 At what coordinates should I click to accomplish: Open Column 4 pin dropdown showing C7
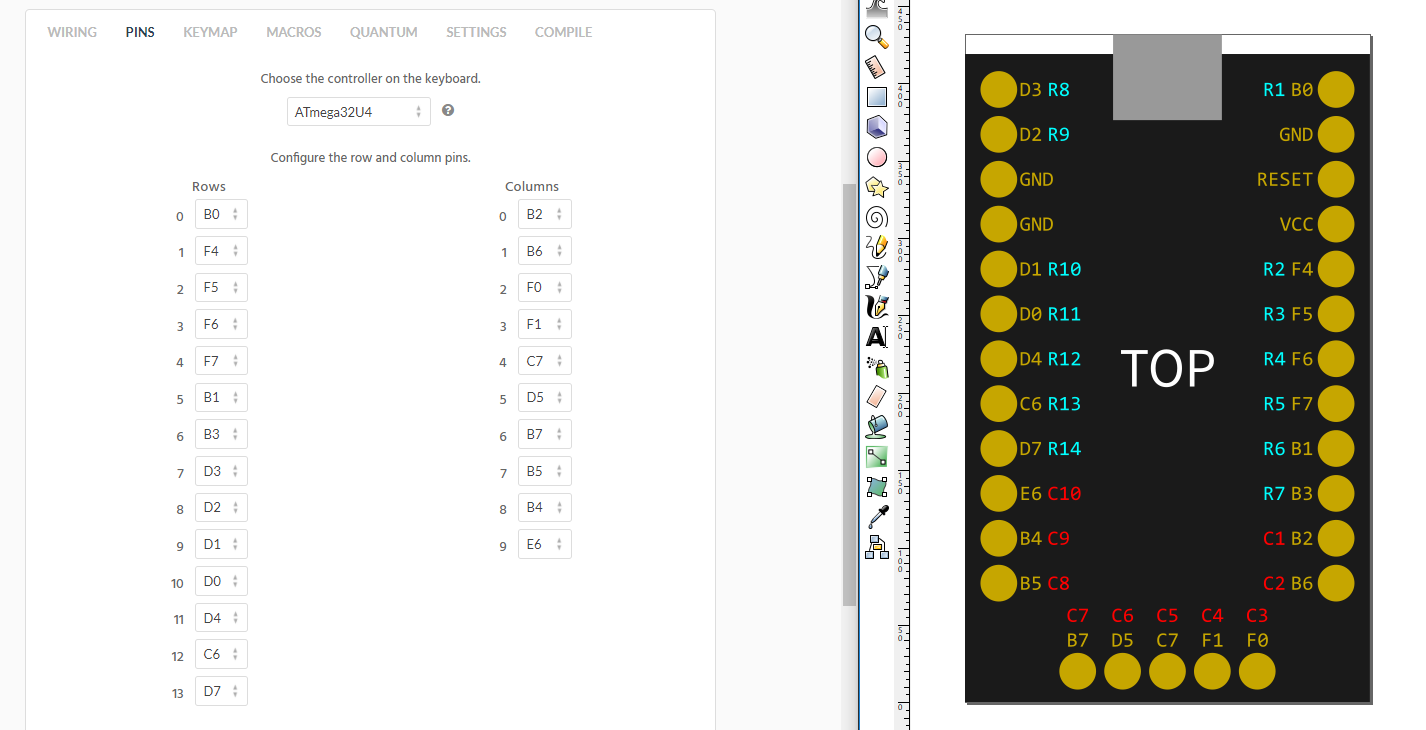[544, 361]
